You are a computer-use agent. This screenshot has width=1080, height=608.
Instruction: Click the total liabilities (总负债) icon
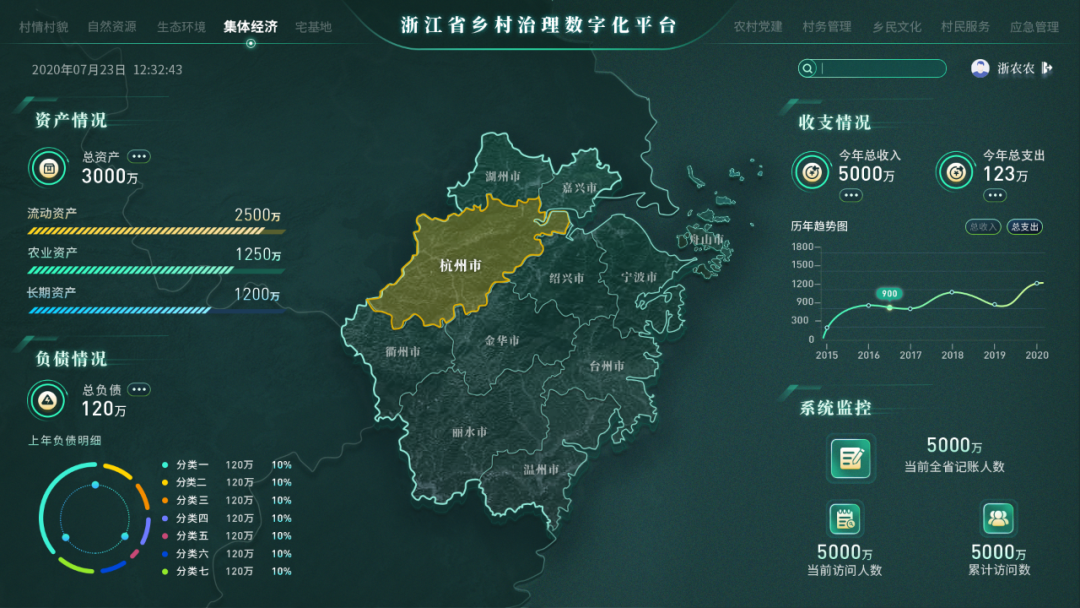click(47, 401)
